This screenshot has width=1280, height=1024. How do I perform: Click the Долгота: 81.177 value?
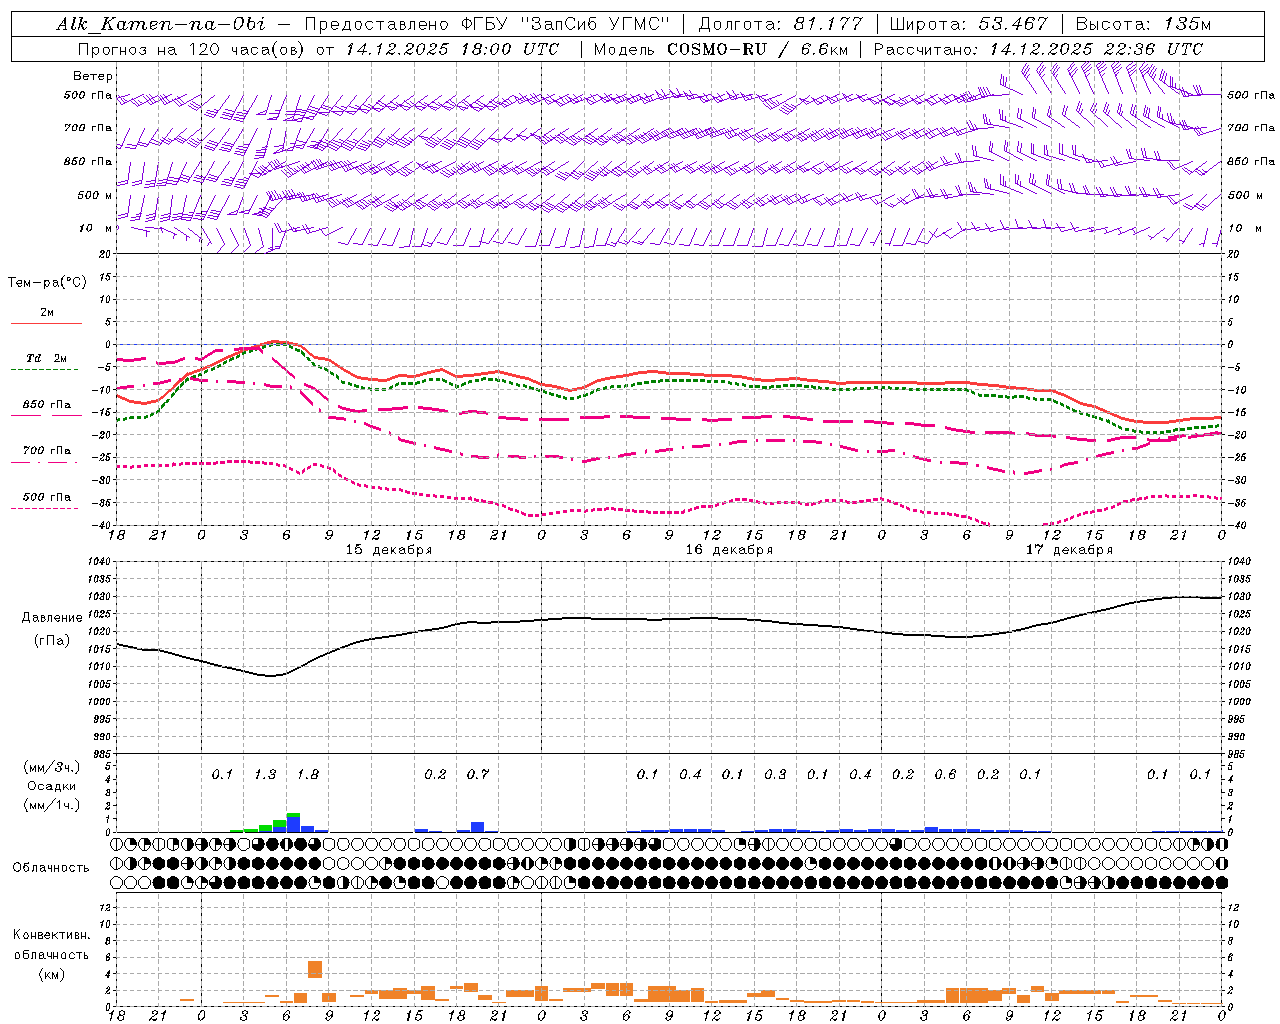point(781,24)
